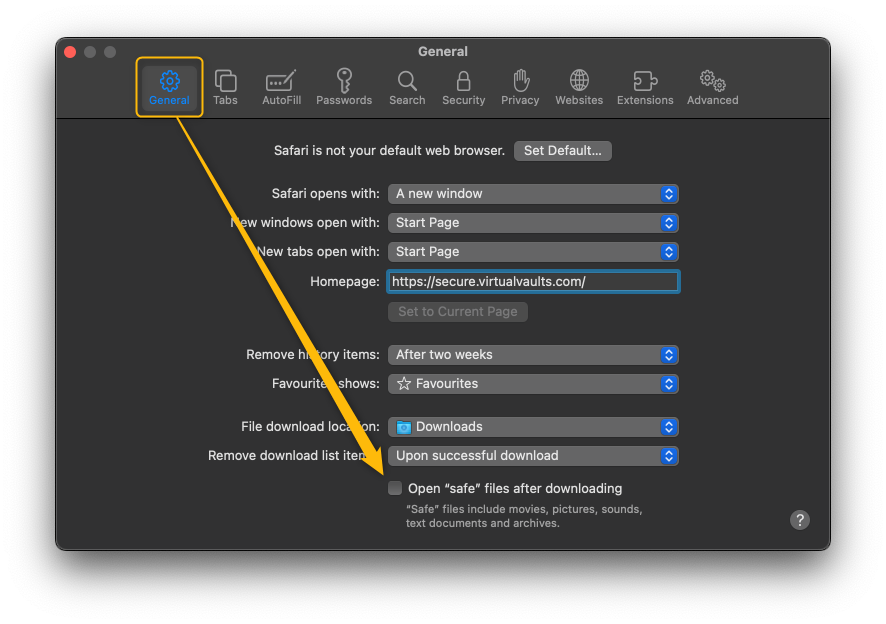Switch to the Websites globe pane
The height and width of the screenshot is (624, 886).
[579, 87]
